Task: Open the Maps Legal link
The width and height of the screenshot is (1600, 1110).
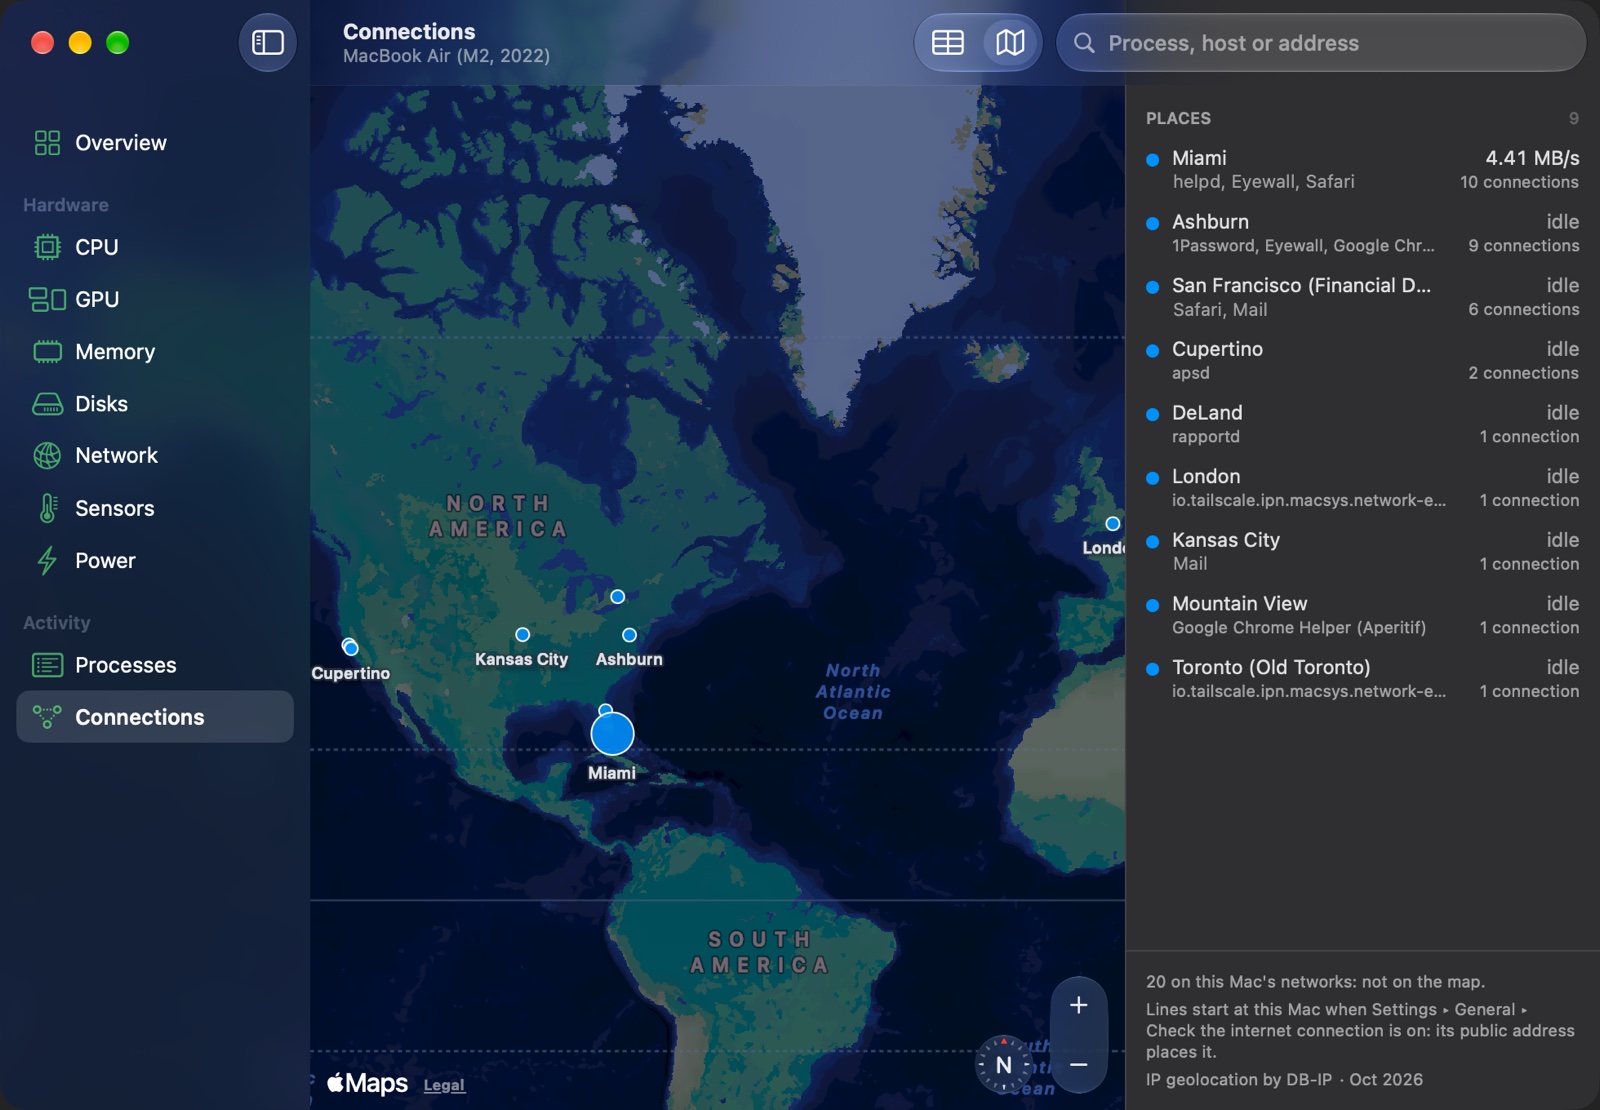Action: [444, 1085]
